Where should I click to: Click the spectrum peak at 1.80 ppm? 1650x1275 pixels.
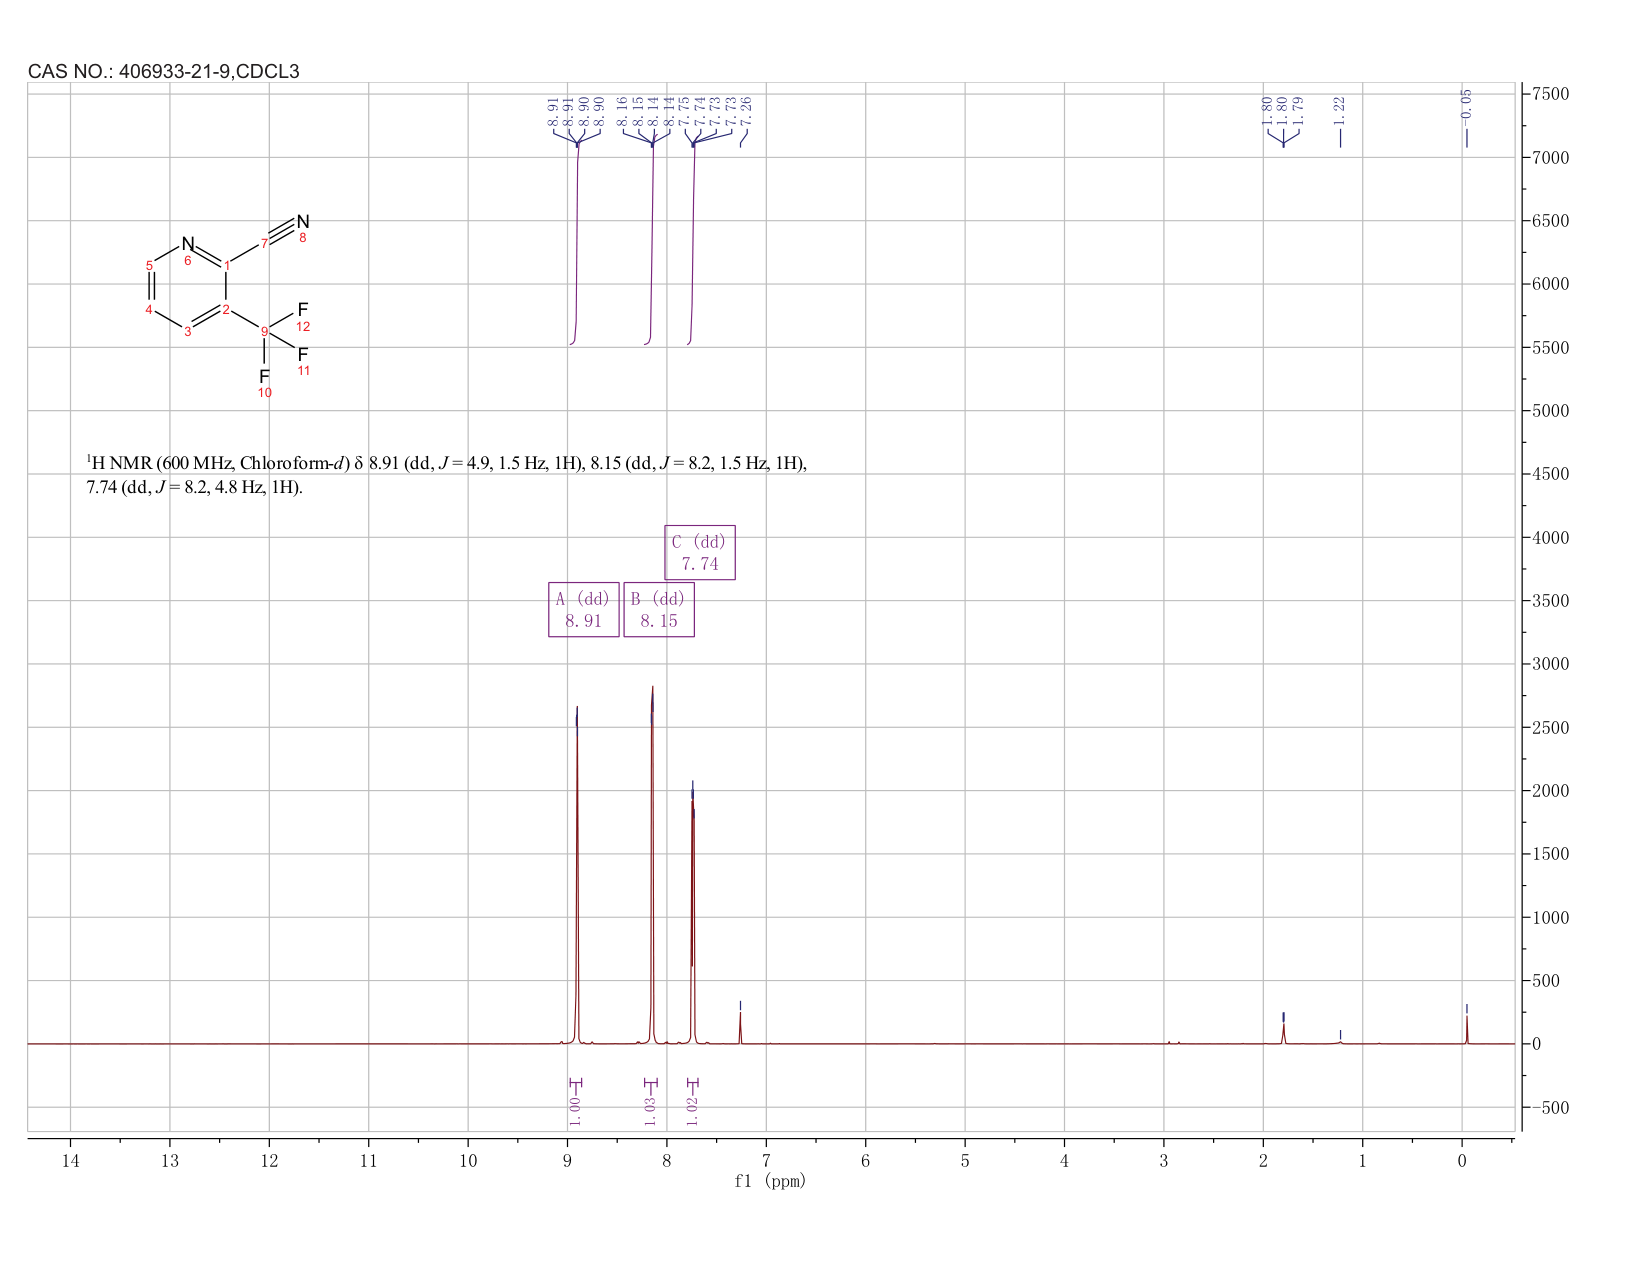tap(1283, 1033)
